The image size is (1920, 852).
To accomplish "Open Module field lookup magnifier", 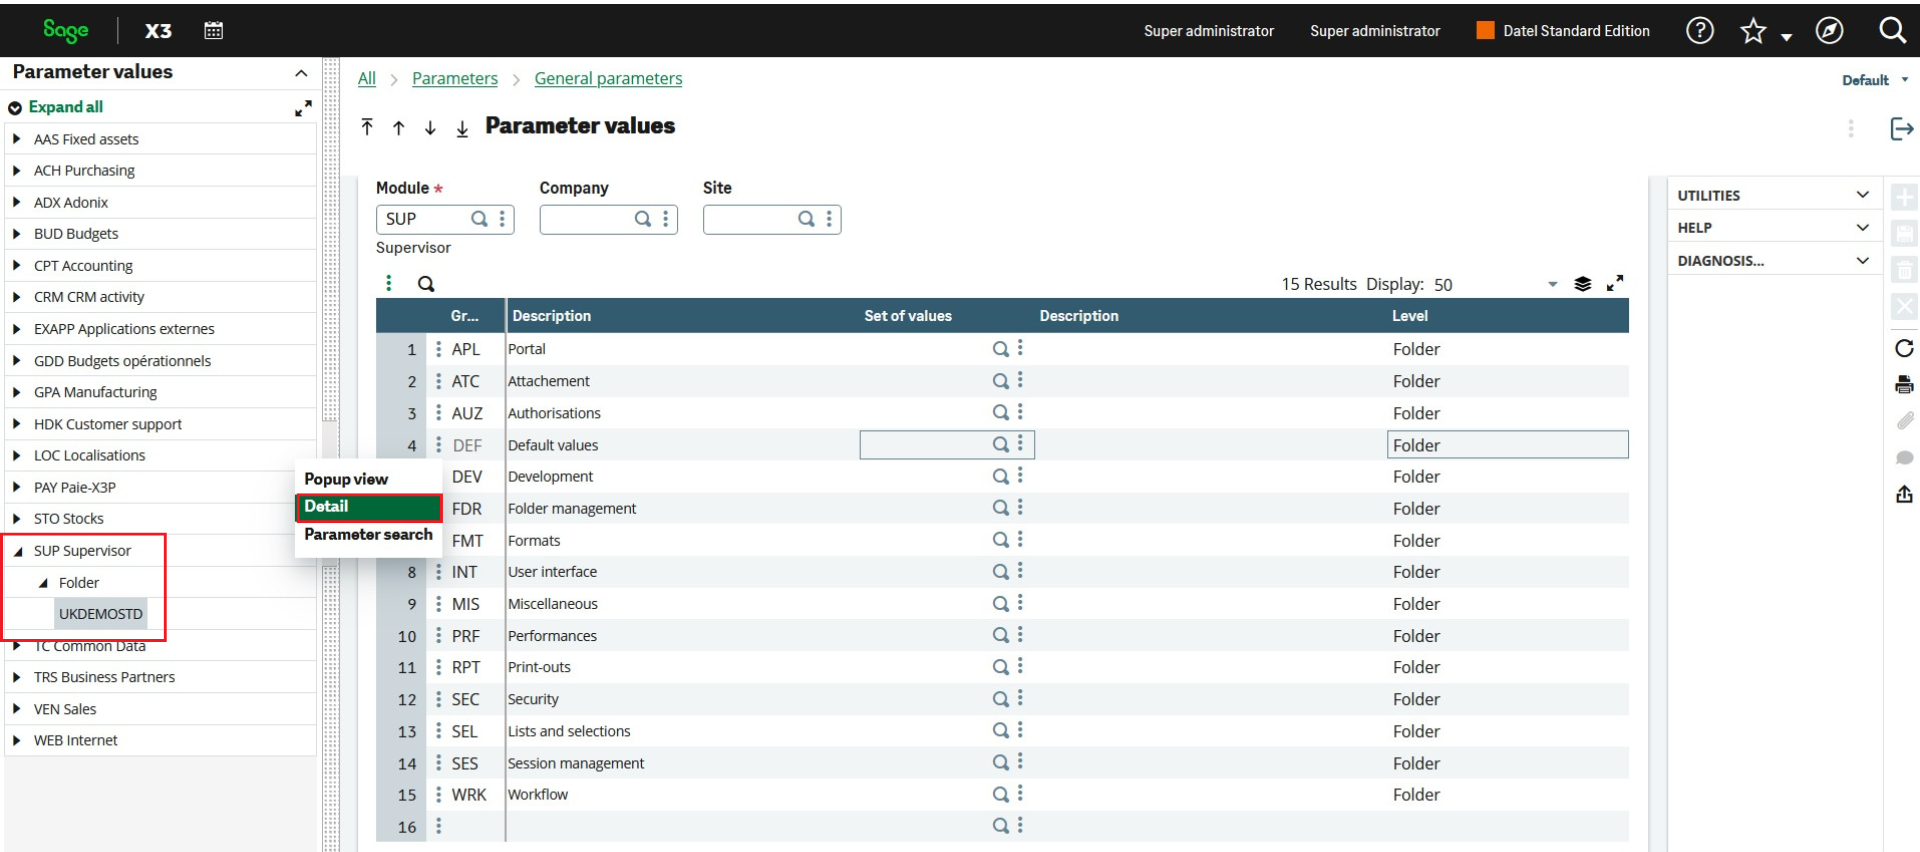I will point(479,219).
